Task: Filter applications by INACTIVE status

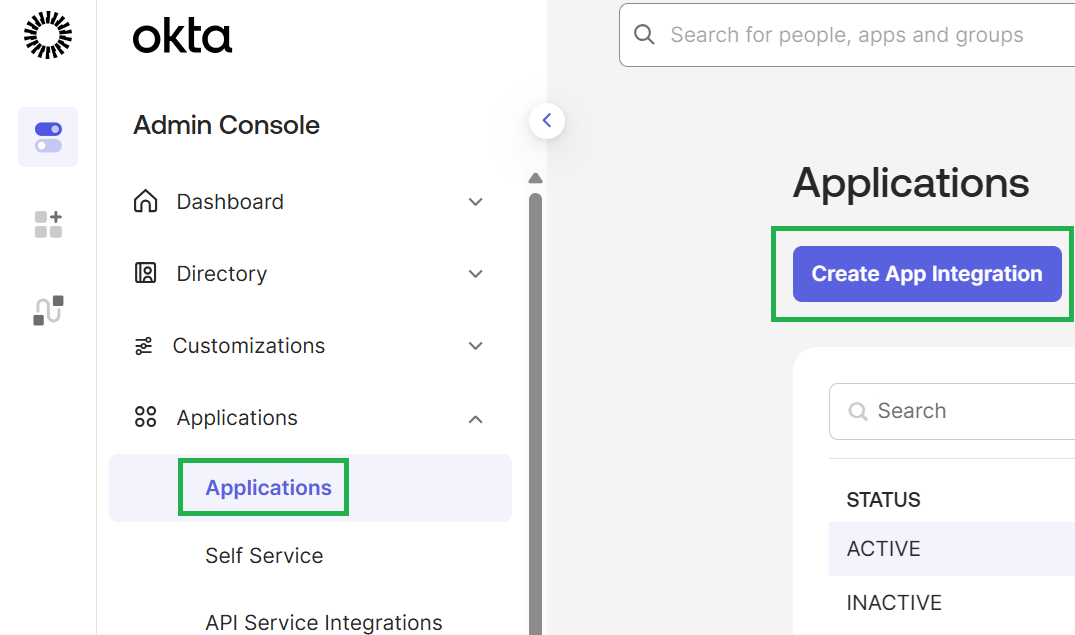Action: click(894, 602)
